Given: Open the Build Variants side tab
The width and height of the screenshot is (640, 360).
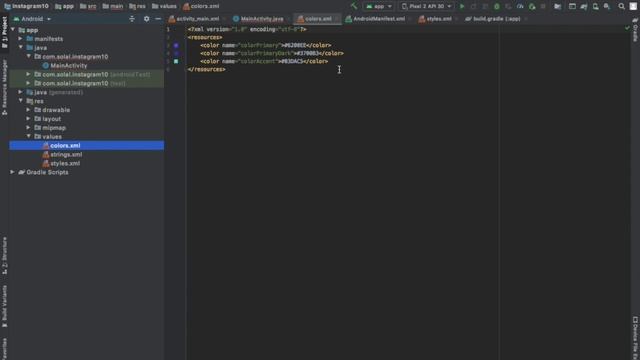Looking at the screenshot, I should [x=4, y=306].
